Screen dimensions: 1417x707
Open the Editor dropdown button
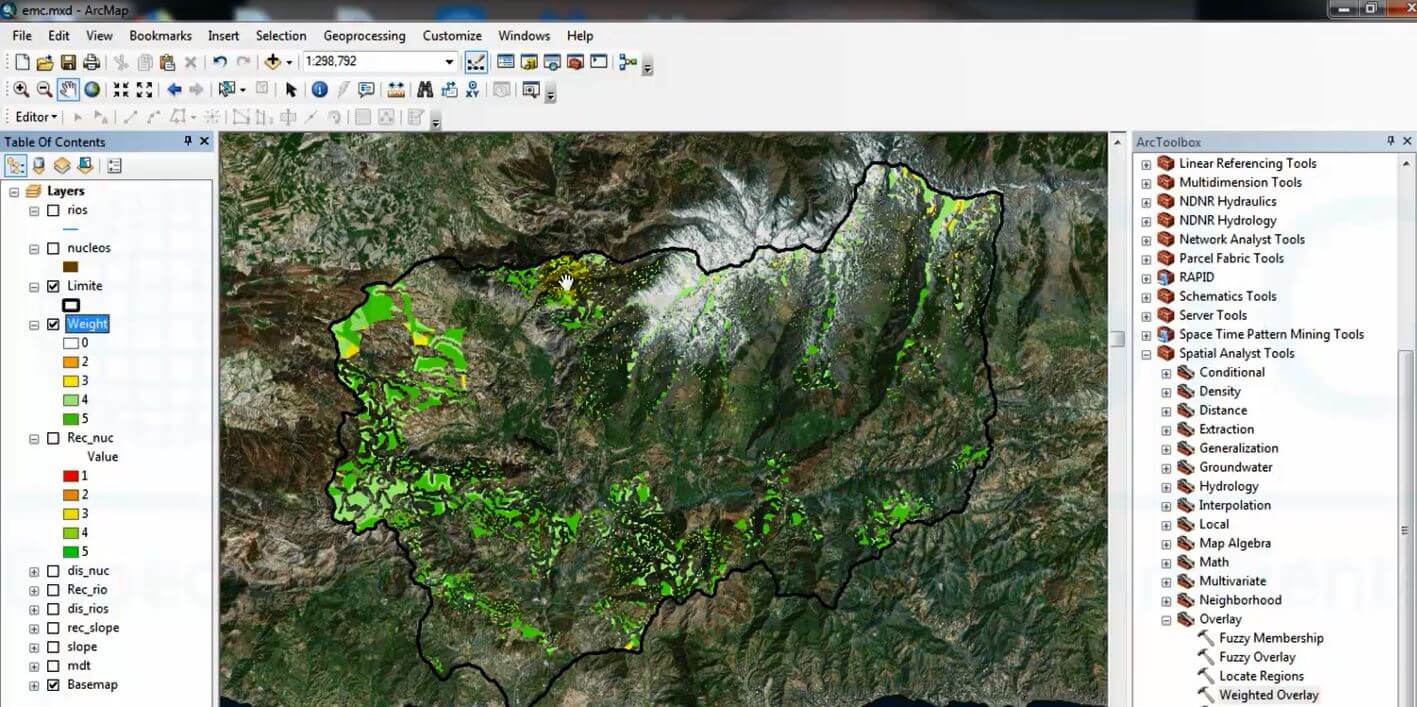[x=36, y=118]
